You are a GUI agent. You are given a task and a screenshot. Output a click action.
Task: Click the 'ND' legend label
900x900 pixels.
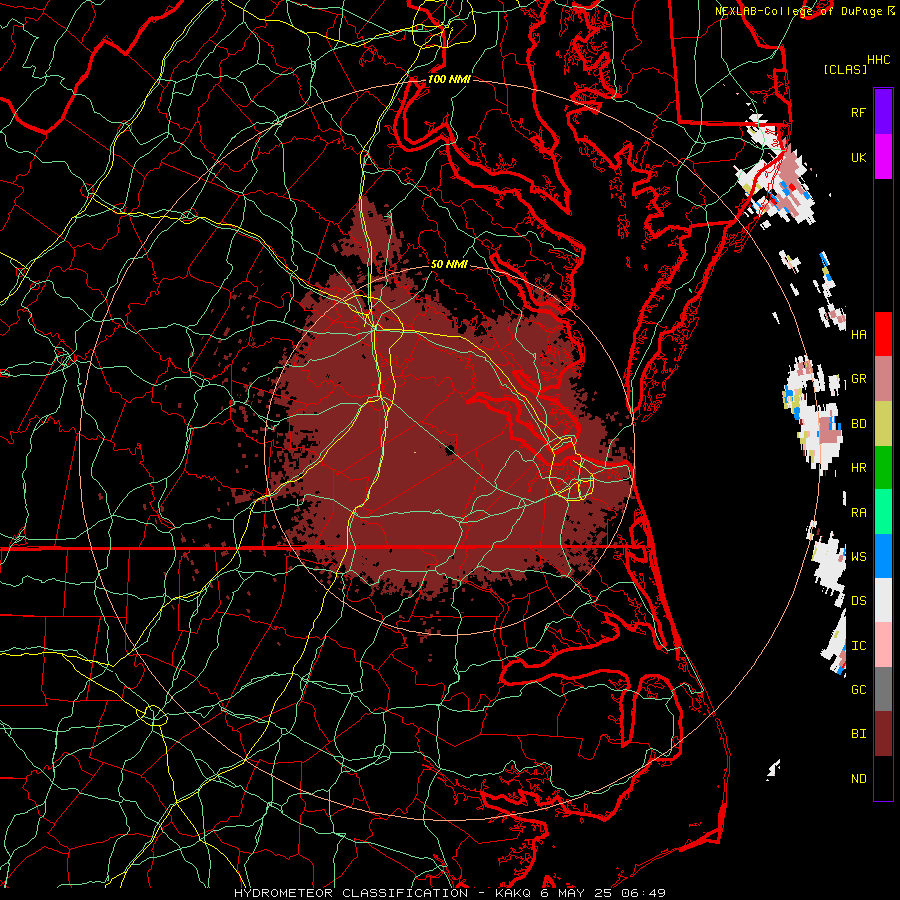pos(858,779)
